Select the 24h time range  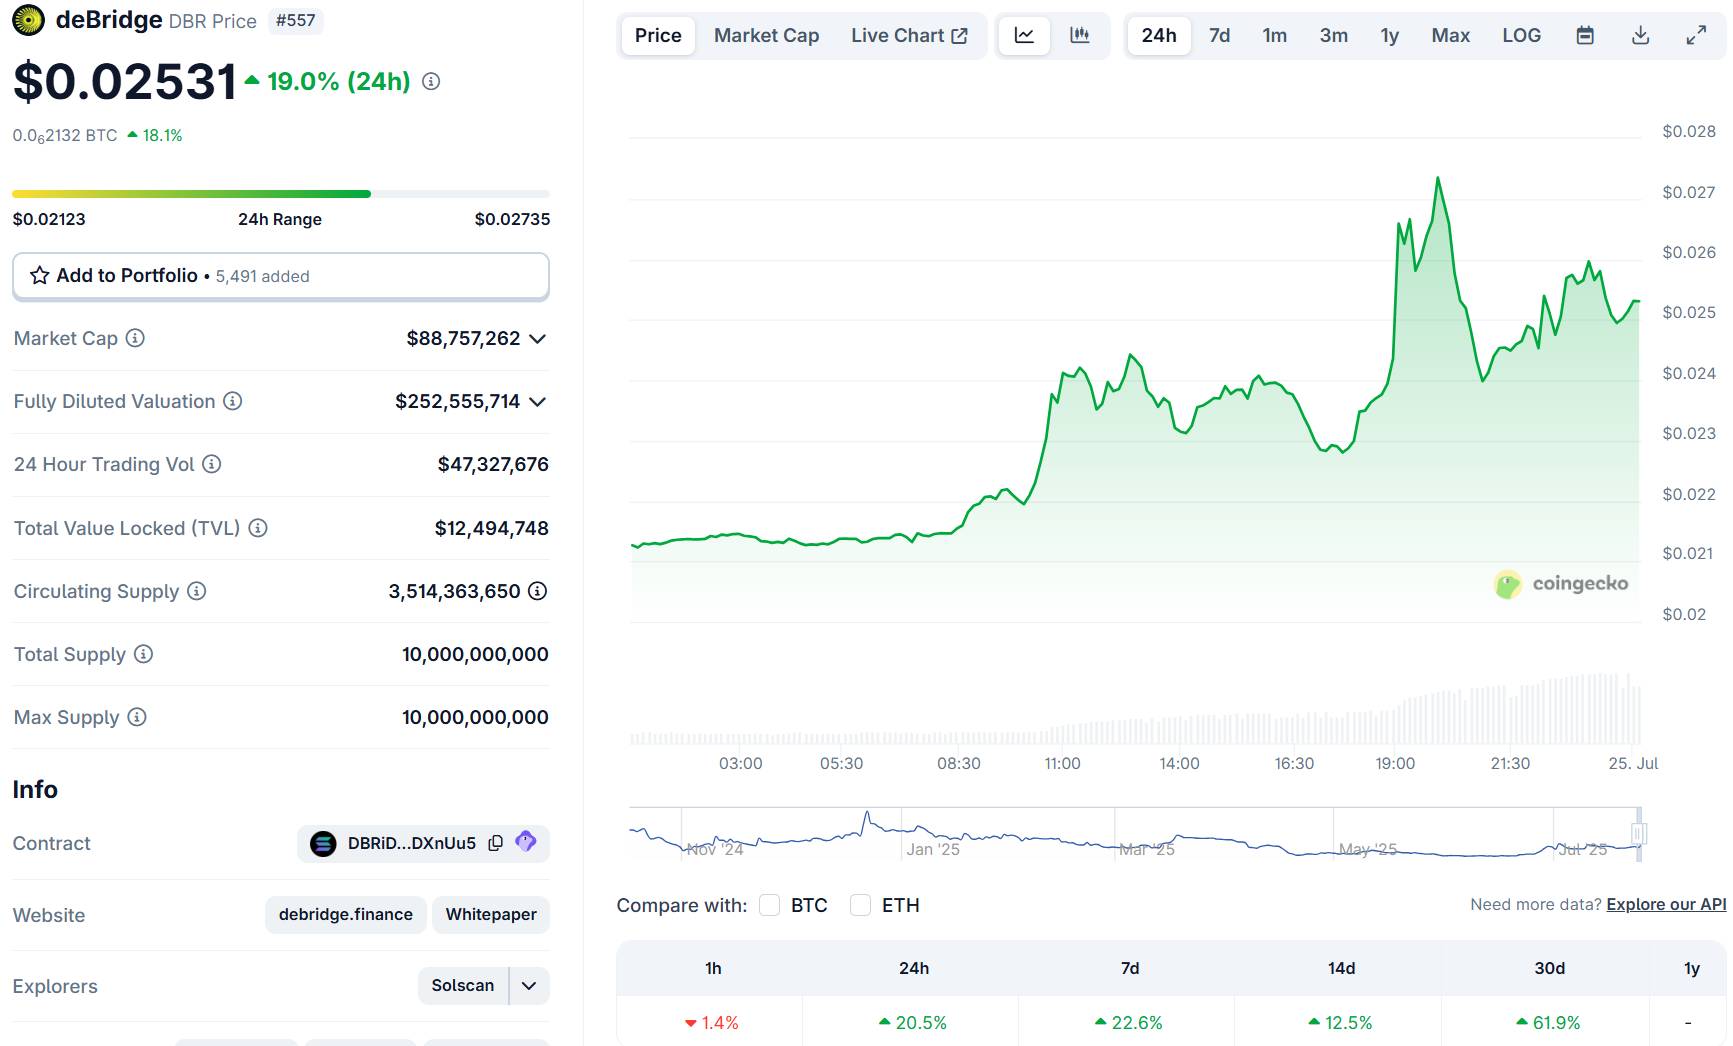tap(1159, 35)
